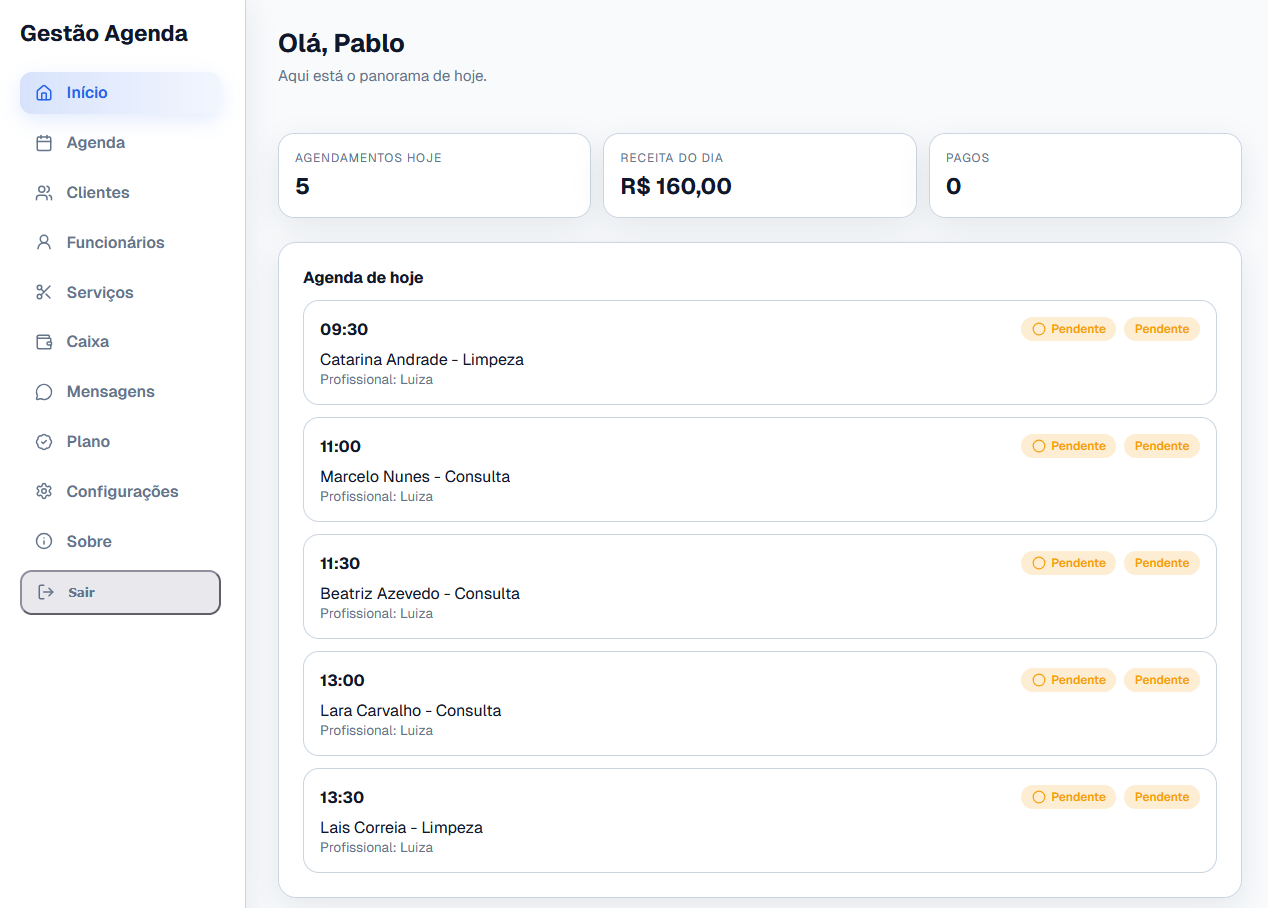
Task: Click the gear icon beside Configurações
Action: pos(44,492)
